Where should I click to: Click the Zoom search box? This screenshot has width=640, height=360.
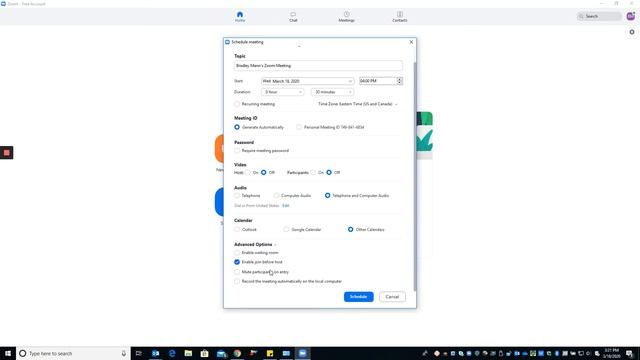(x=599, y=16)
